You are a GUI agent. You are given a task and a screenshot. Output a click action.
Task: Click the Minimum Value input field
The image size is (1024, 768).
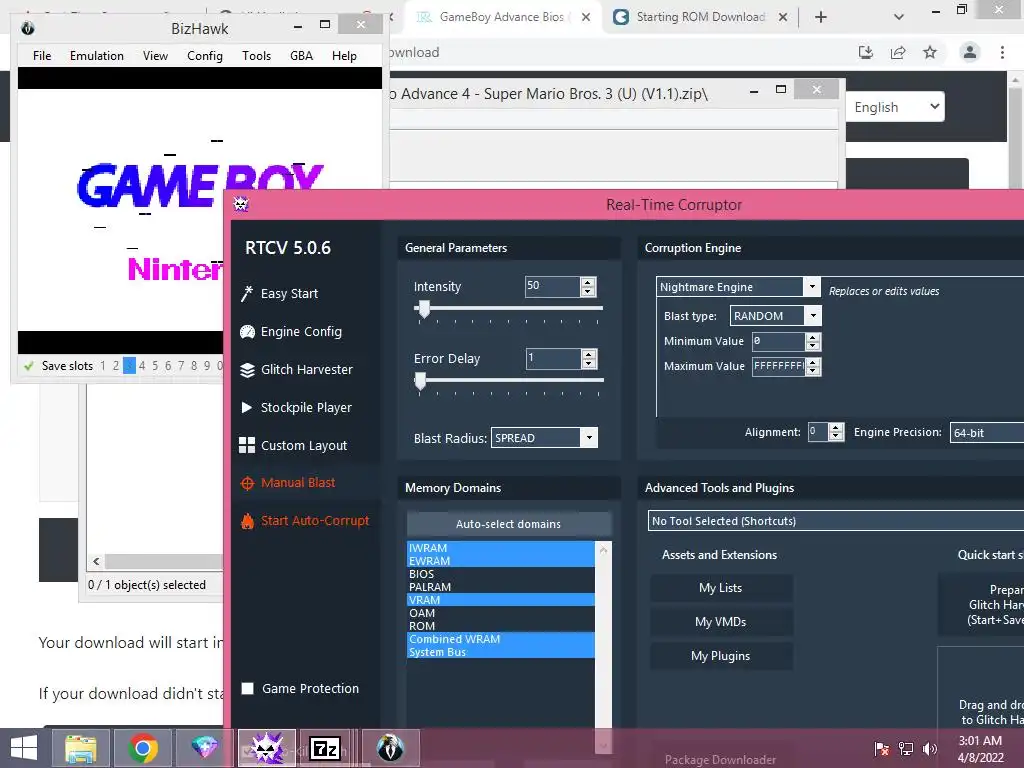click(778, 341)
